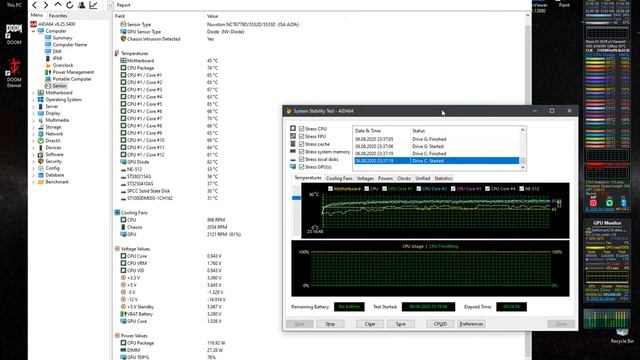Switch to the Cooling Fans tab
The image size is (640, 360).
coord(339,178)
